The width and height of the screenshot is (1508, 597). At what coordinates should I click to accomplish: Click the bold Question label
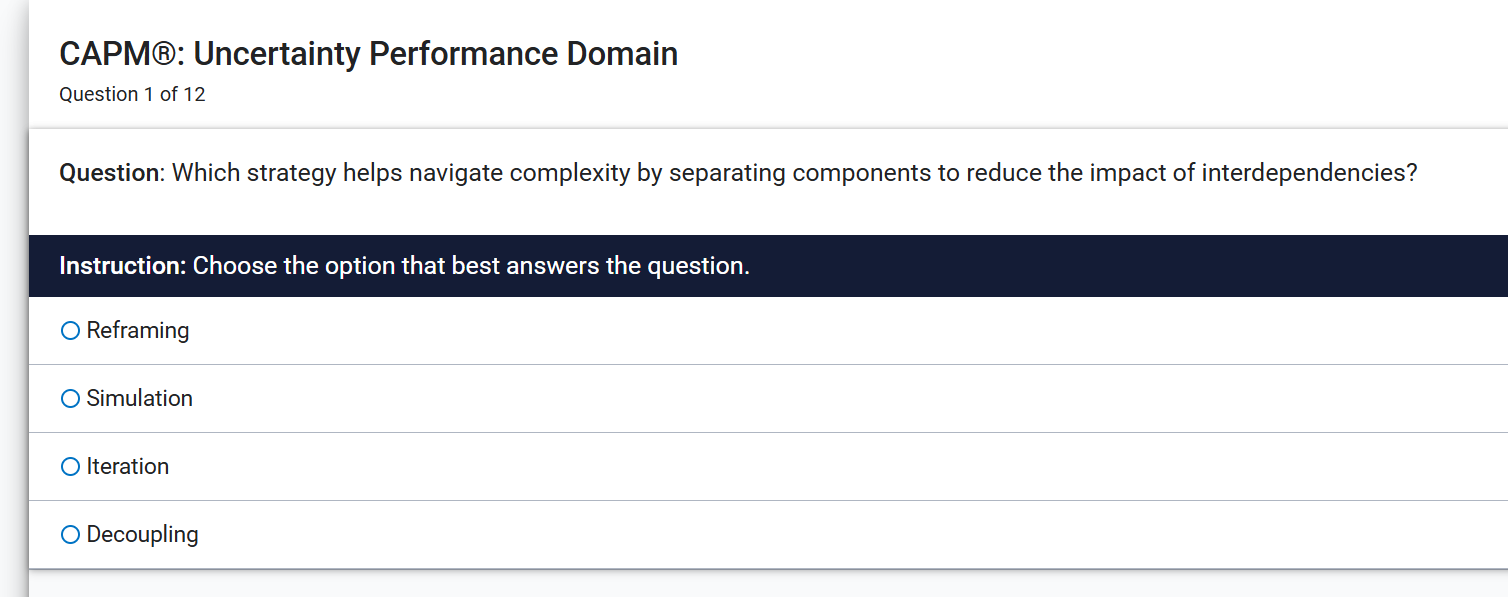click(109, 173)
